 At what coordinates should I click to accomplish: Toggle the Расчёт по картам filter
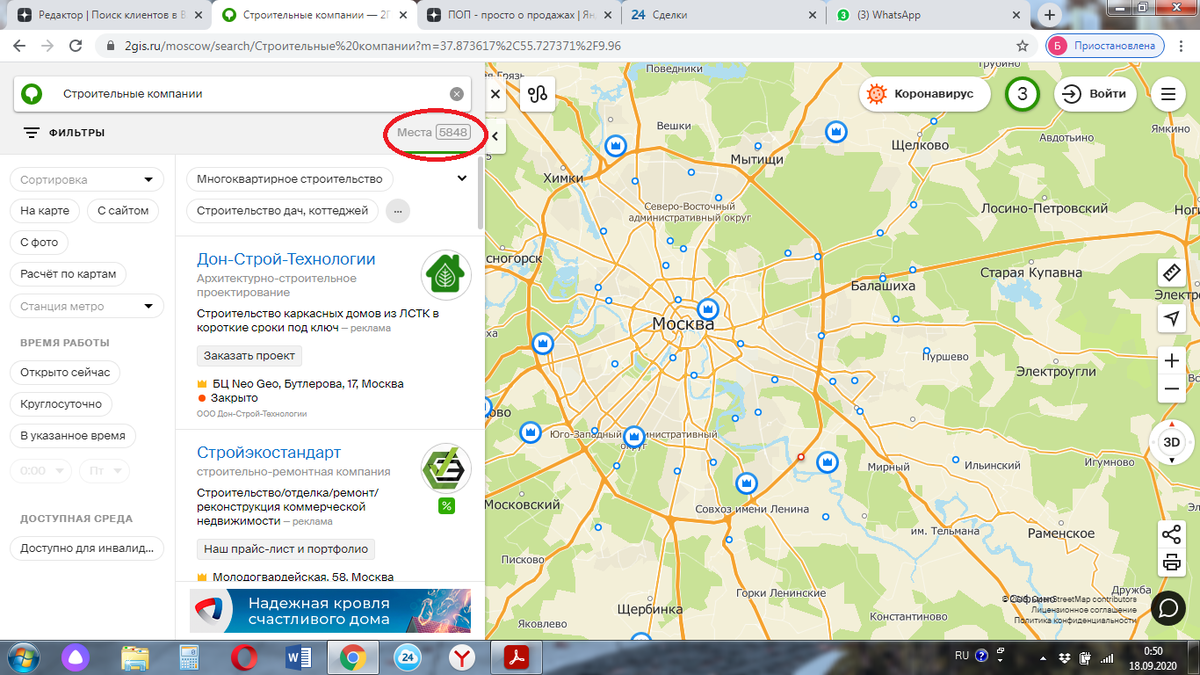(68, 274)
